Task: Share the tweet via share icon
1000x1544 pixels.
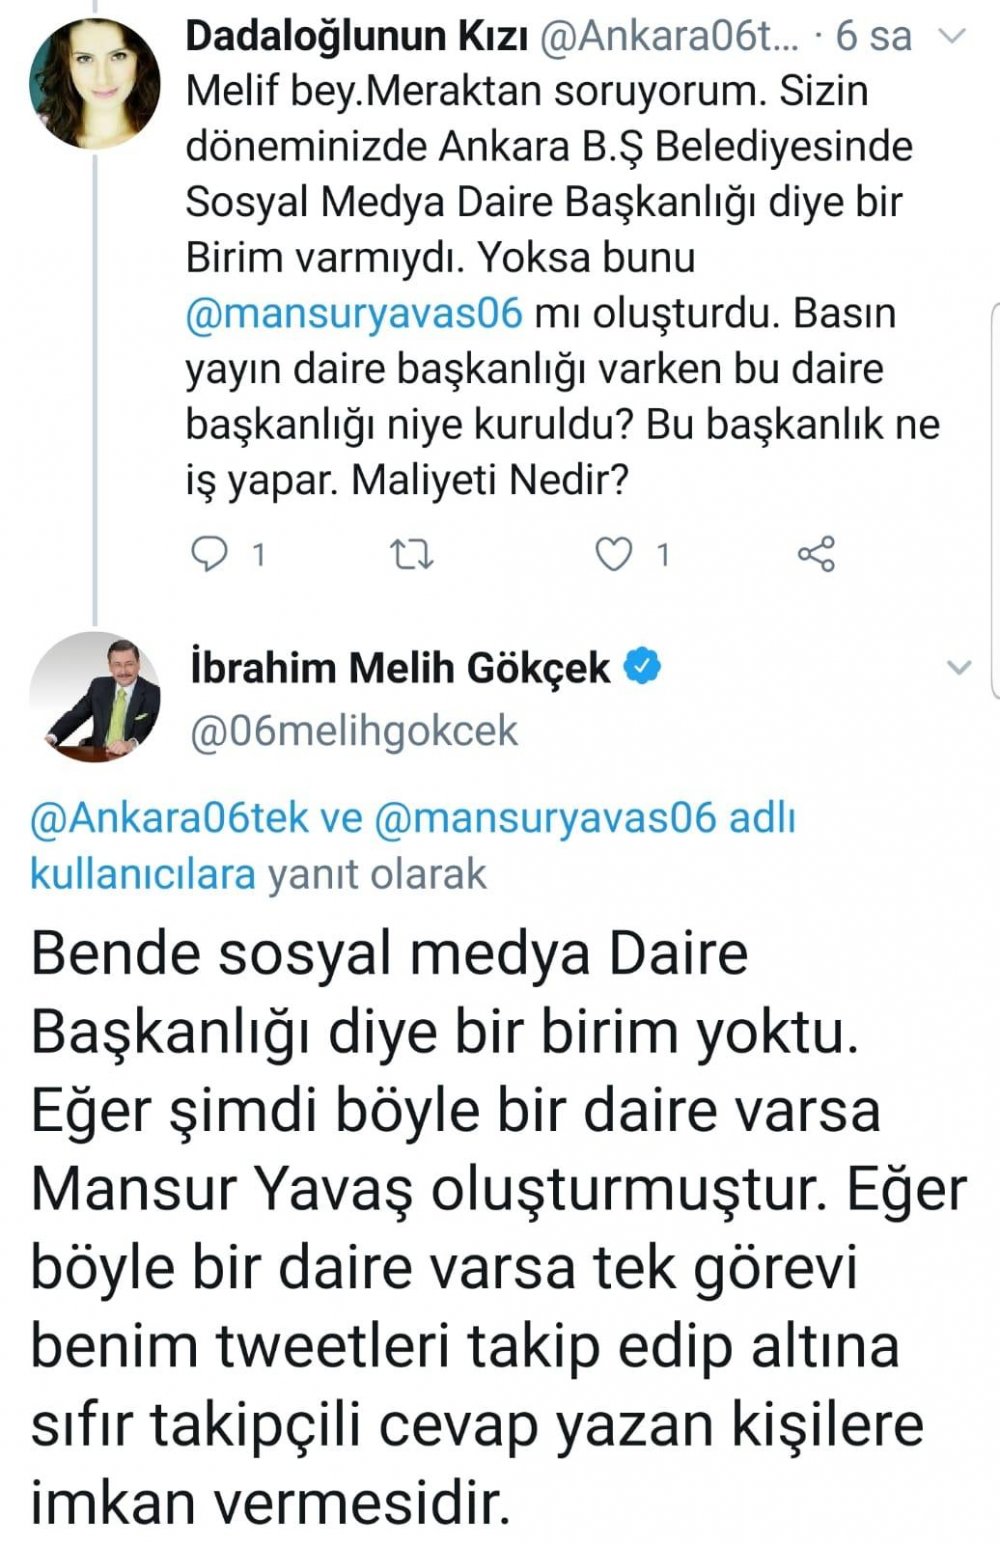Action: point(816,553)
